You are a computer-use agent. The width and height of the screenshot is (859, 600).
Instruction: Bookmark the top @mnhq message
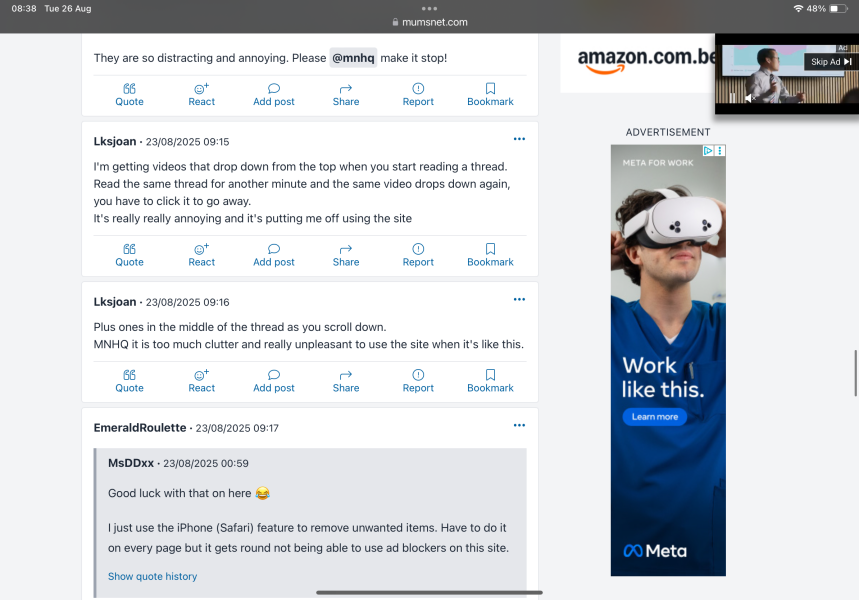490,95
